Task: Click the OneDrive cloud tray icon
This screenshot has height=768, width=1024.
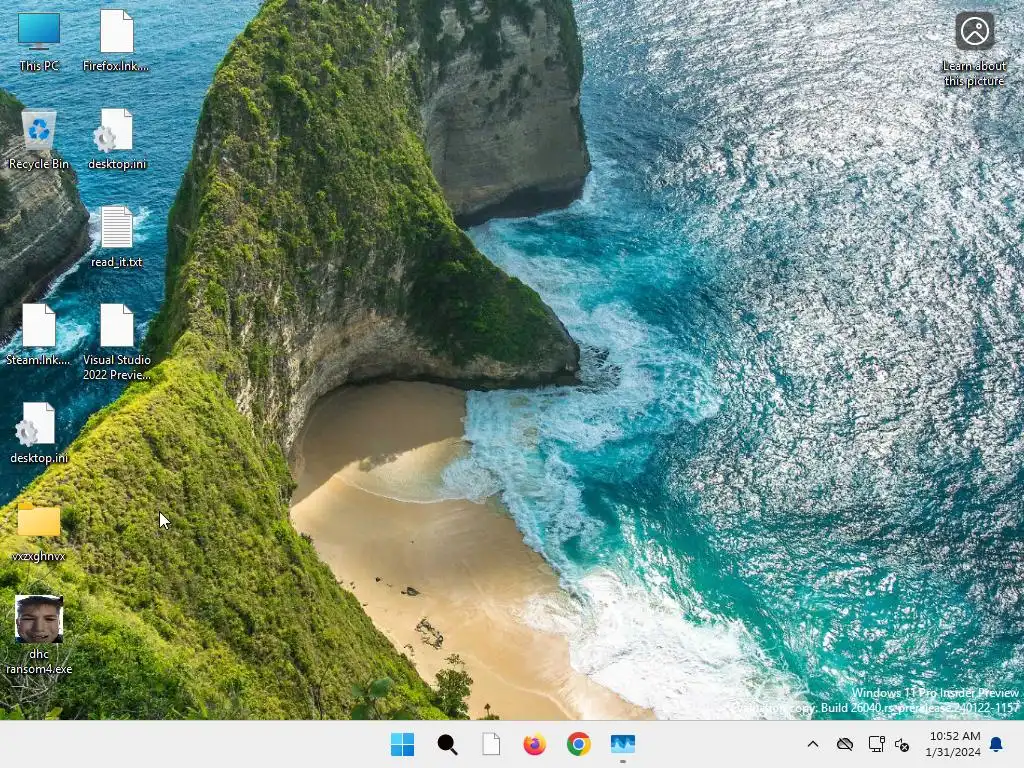Action: 844,744
